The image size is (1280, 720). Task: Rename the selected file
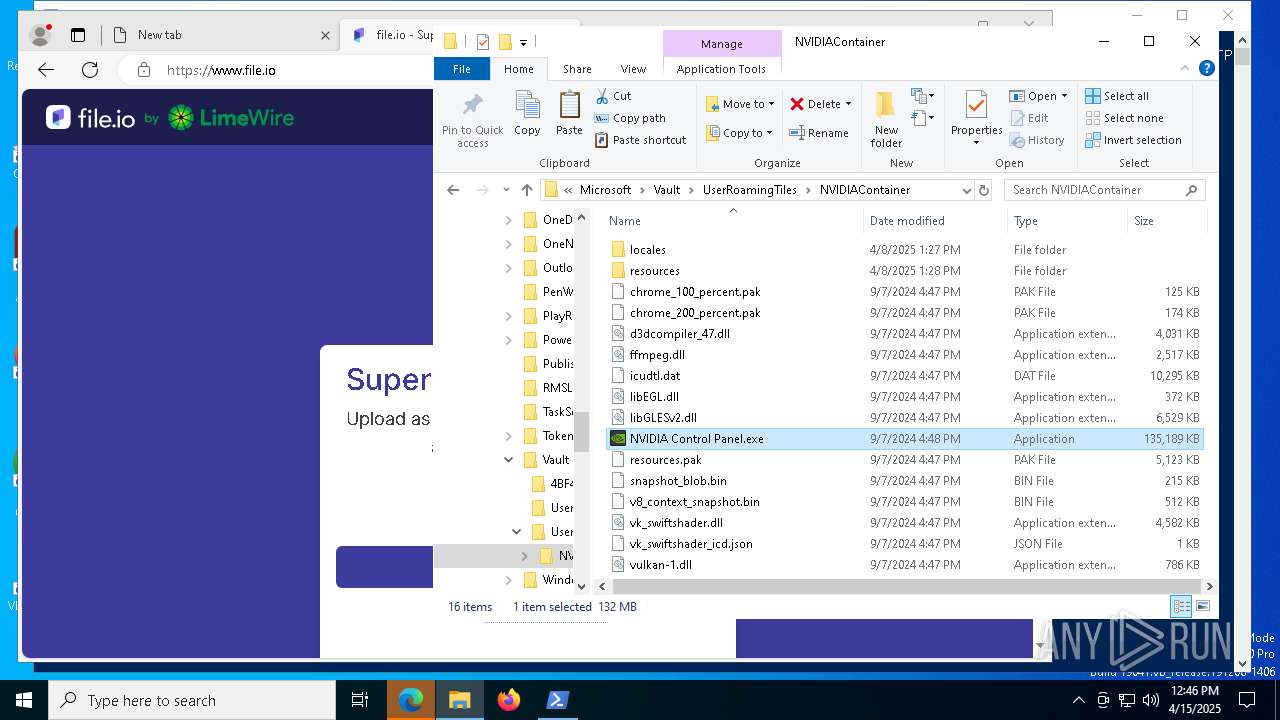(819, 133)
